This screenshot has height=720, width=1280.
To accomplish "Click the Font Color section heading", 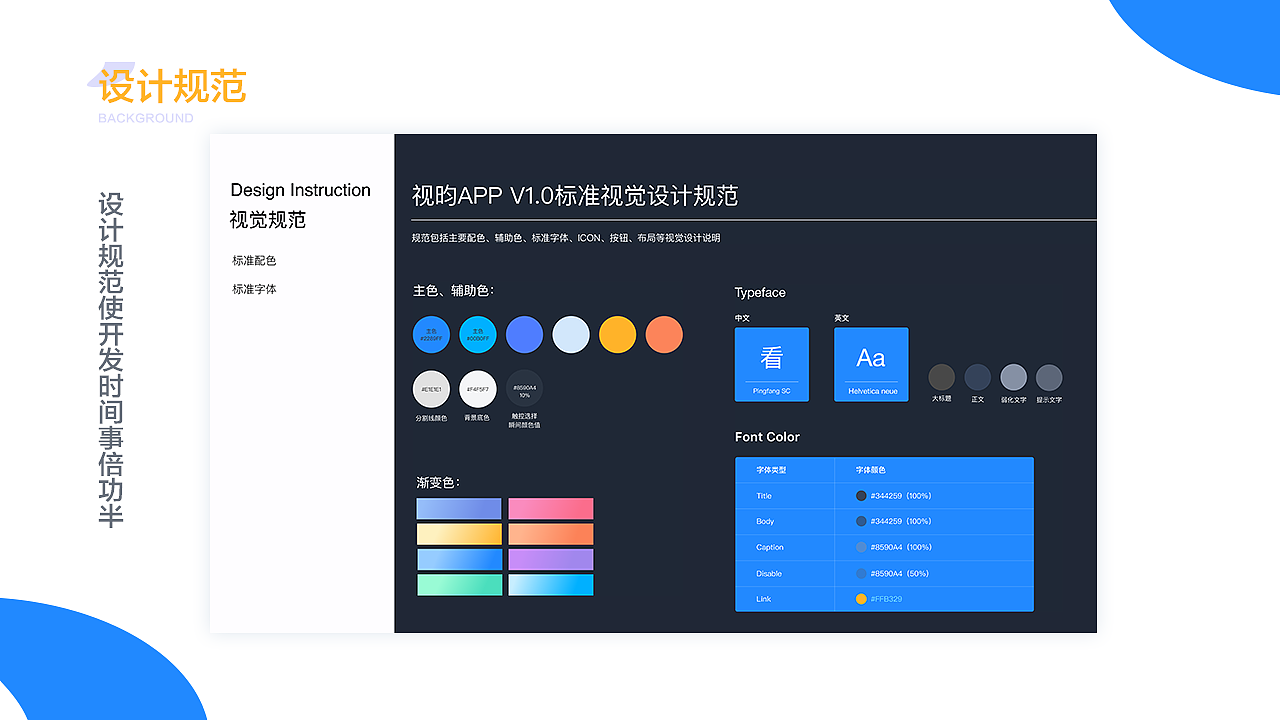I will [x=767, y=437].
